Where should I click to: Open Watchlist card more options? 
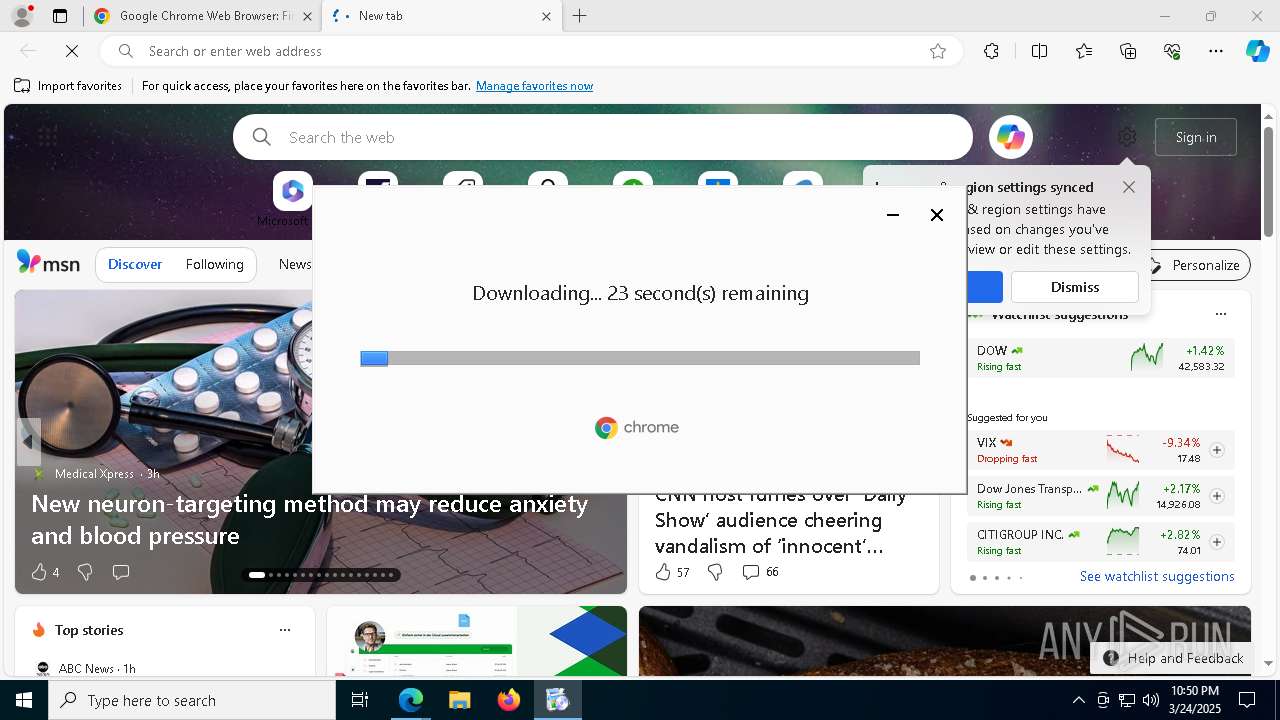[1220, 314]
